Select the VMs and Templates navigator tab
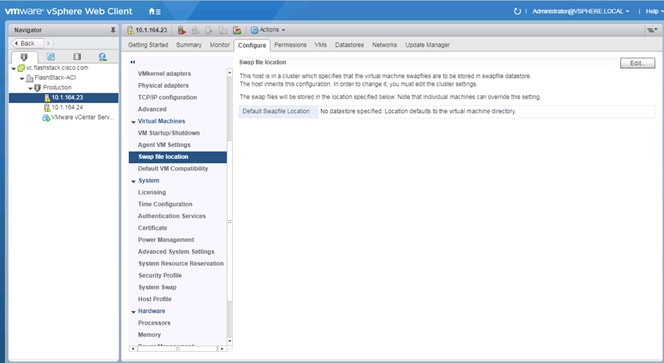 click(51, 57)
